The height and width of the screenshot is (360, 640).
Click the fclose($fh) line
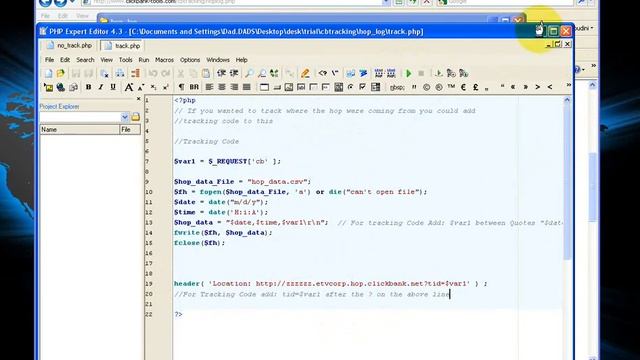199,243
